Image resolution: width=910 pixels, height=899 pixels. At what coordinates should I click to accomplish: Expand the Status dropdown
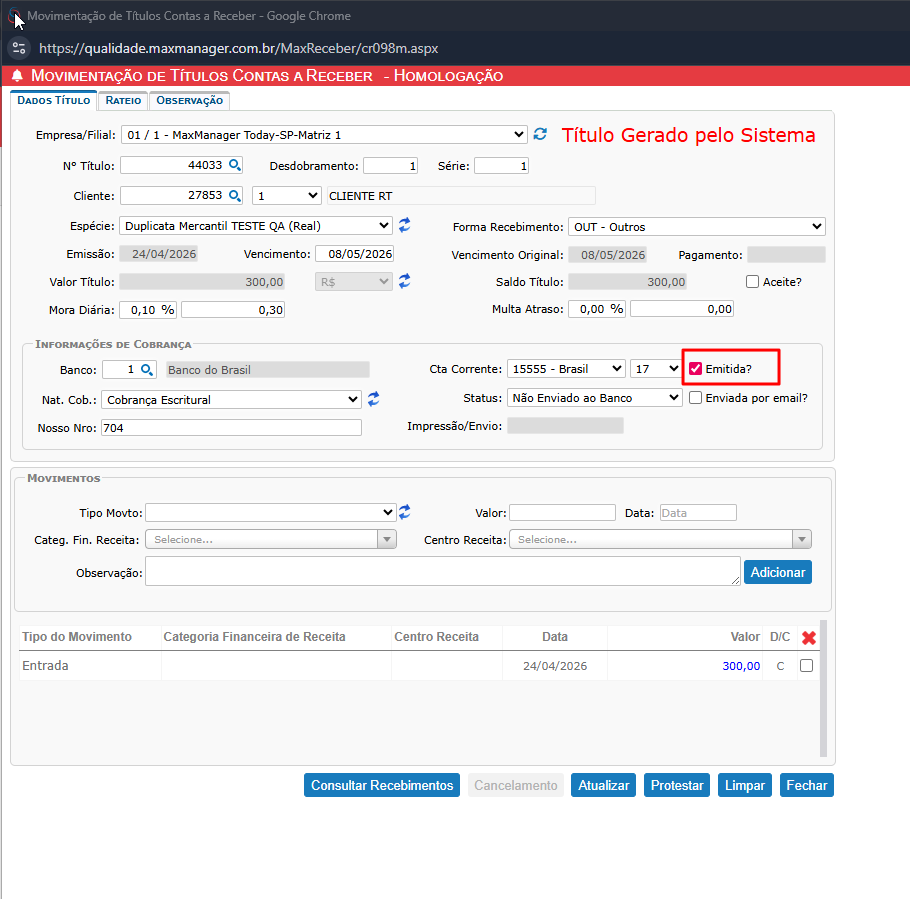[x=594, y=398]
